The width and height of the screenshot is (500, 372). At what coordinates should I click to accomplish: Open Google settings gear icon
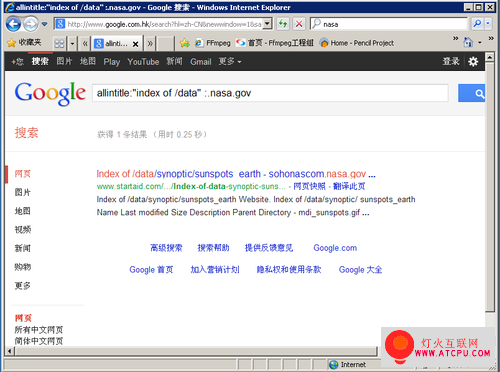click(473, 62)
